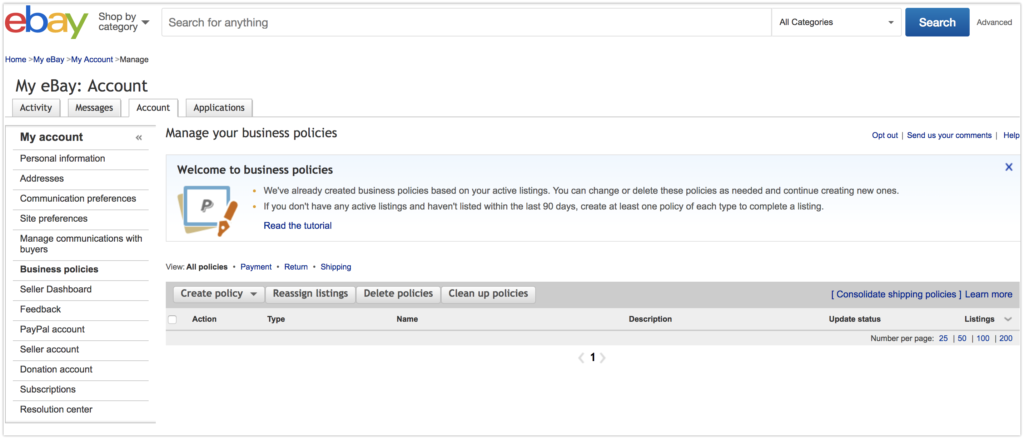1024x439 pixels.
Task: Collapse My account sidebar with double chevron
Action: click(x=138, y=138)
